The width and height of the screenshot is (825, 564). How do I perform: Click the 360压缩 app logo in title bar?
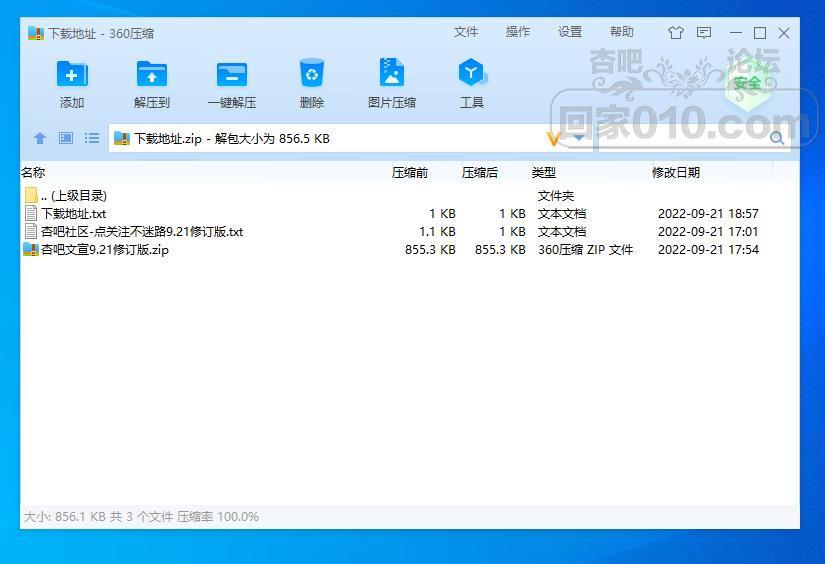tap(35, 33)
